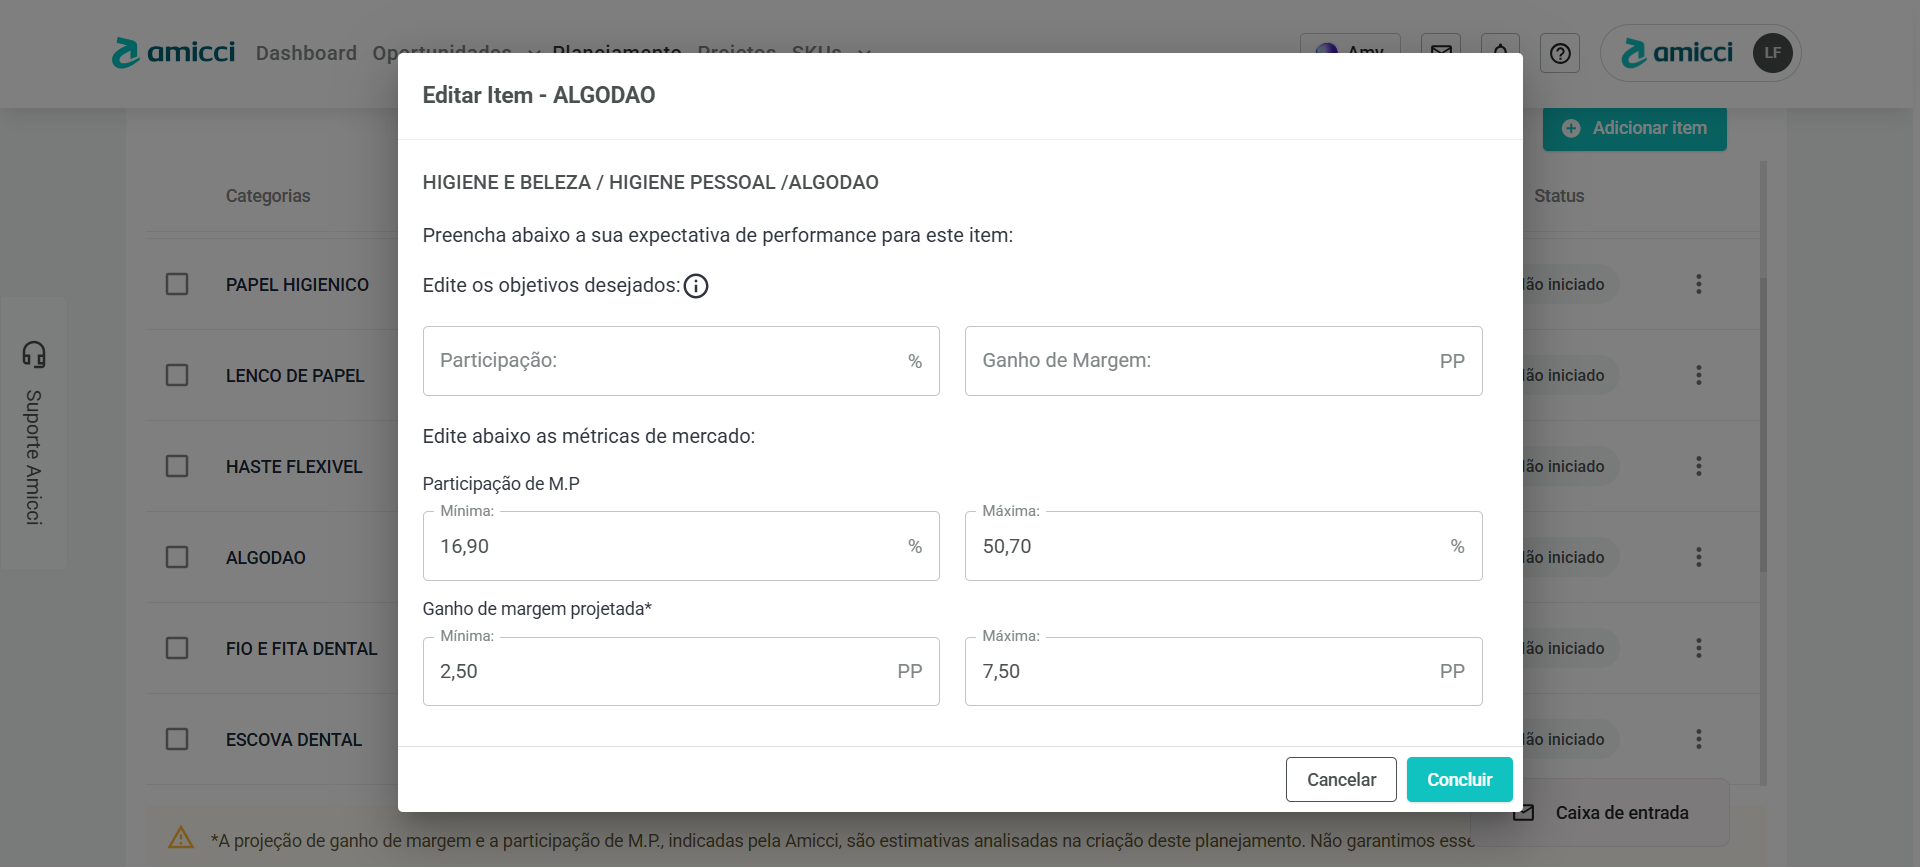This screenshot has width=1920, height=867.
Task: Open the three-dot menu for ESCOVA DENTAL row
Action: point(1698,739)
